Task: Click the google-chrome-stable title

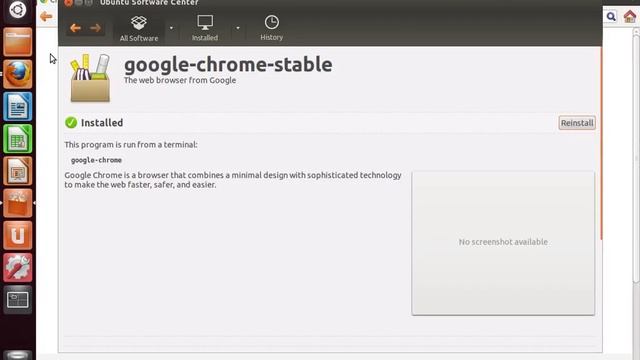Action: (228, 65)
